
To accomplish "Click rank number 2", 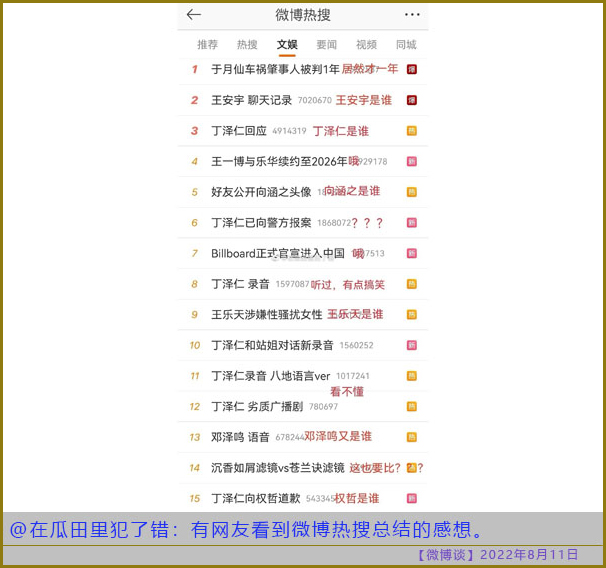I will coord(194,100).
